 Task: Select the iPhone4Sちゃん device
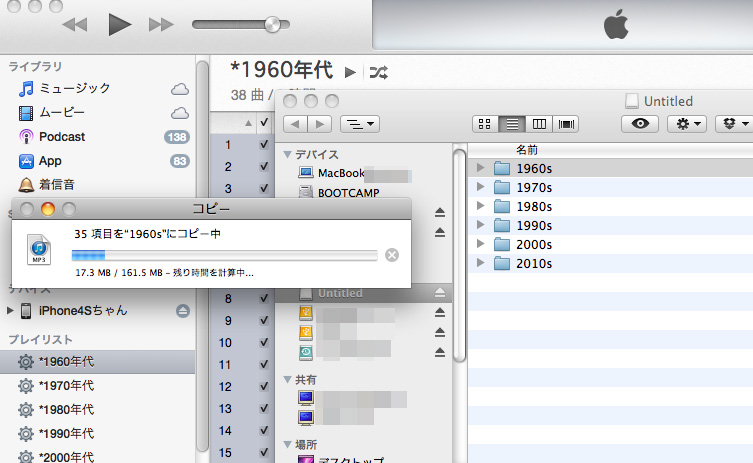(x=83, y=311)
